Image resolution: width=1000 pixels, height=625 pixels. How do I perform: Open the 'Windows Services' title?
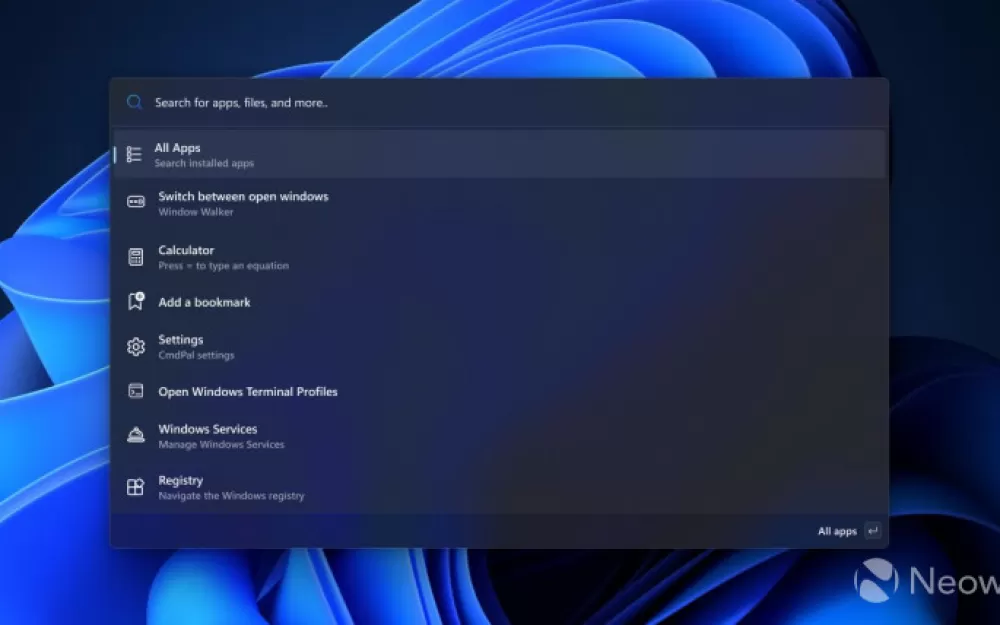pos(208,429)
